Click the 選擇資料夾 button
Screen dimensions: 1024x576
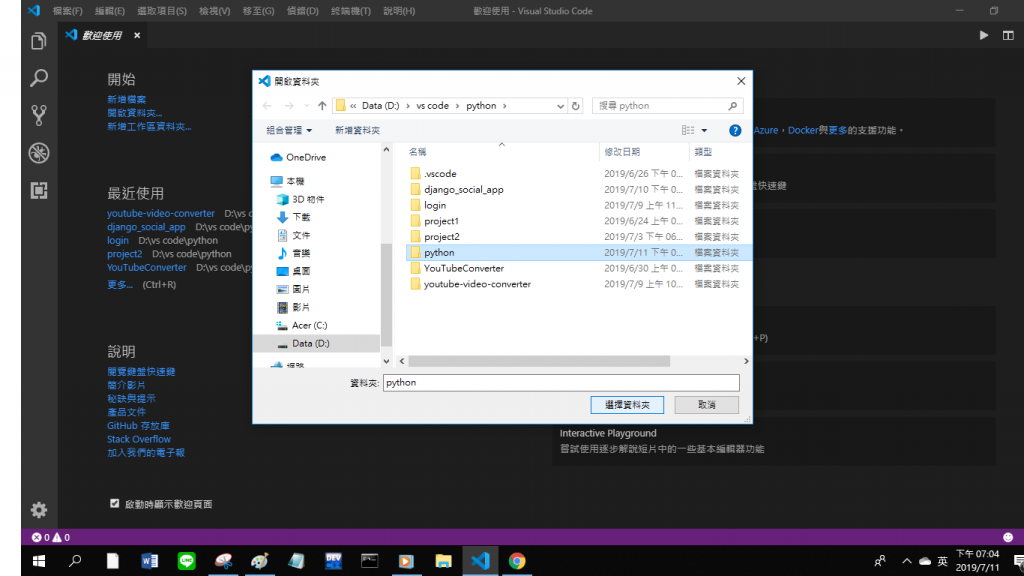[627, 405]
